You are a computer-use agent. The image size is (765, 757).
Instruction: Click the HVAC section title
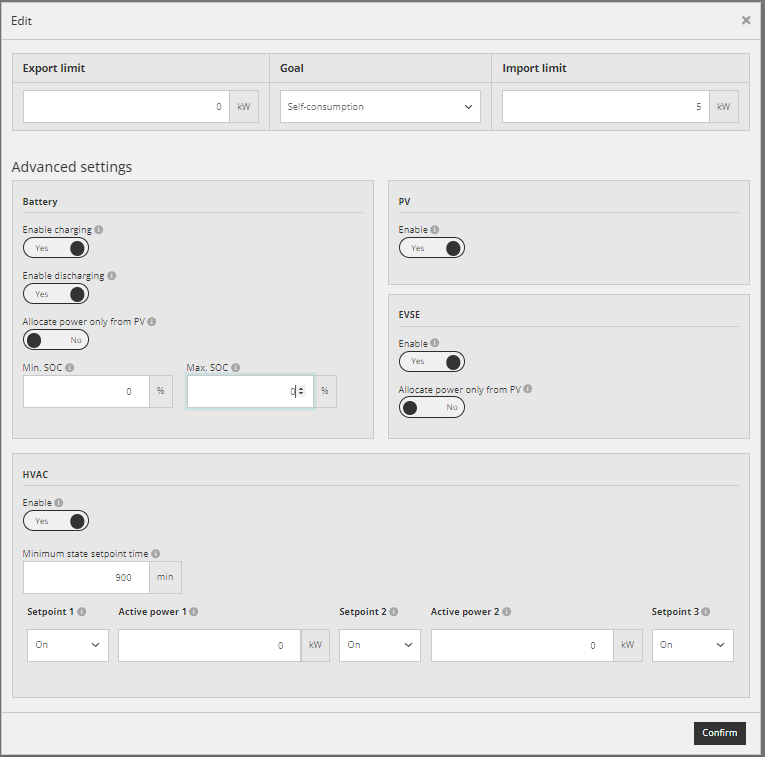pyautogui.click(x=35, y=475)
